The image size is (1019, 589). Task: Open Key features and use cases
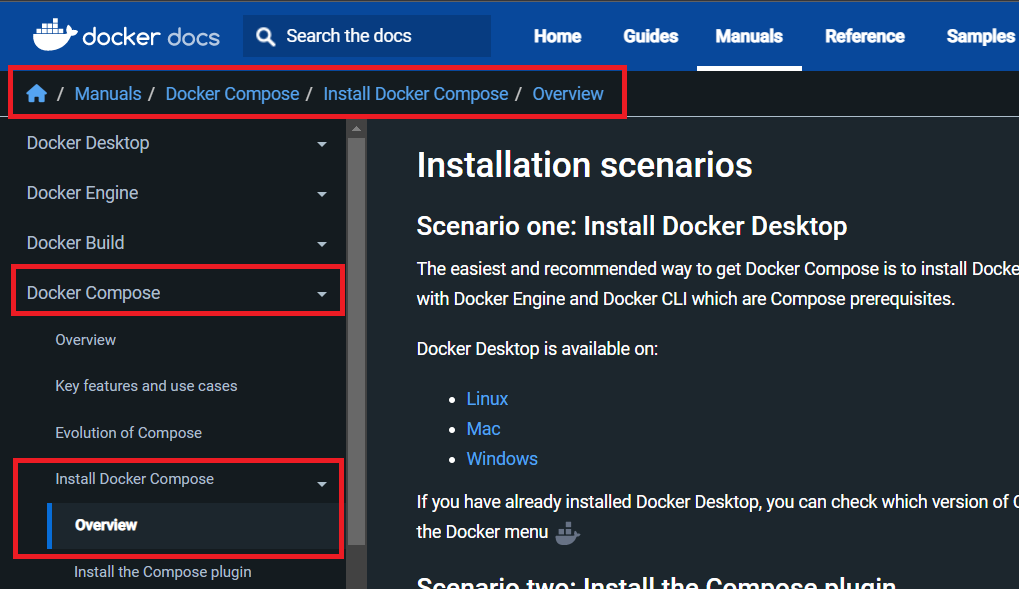pyautogui.click(x=146, y=386)
